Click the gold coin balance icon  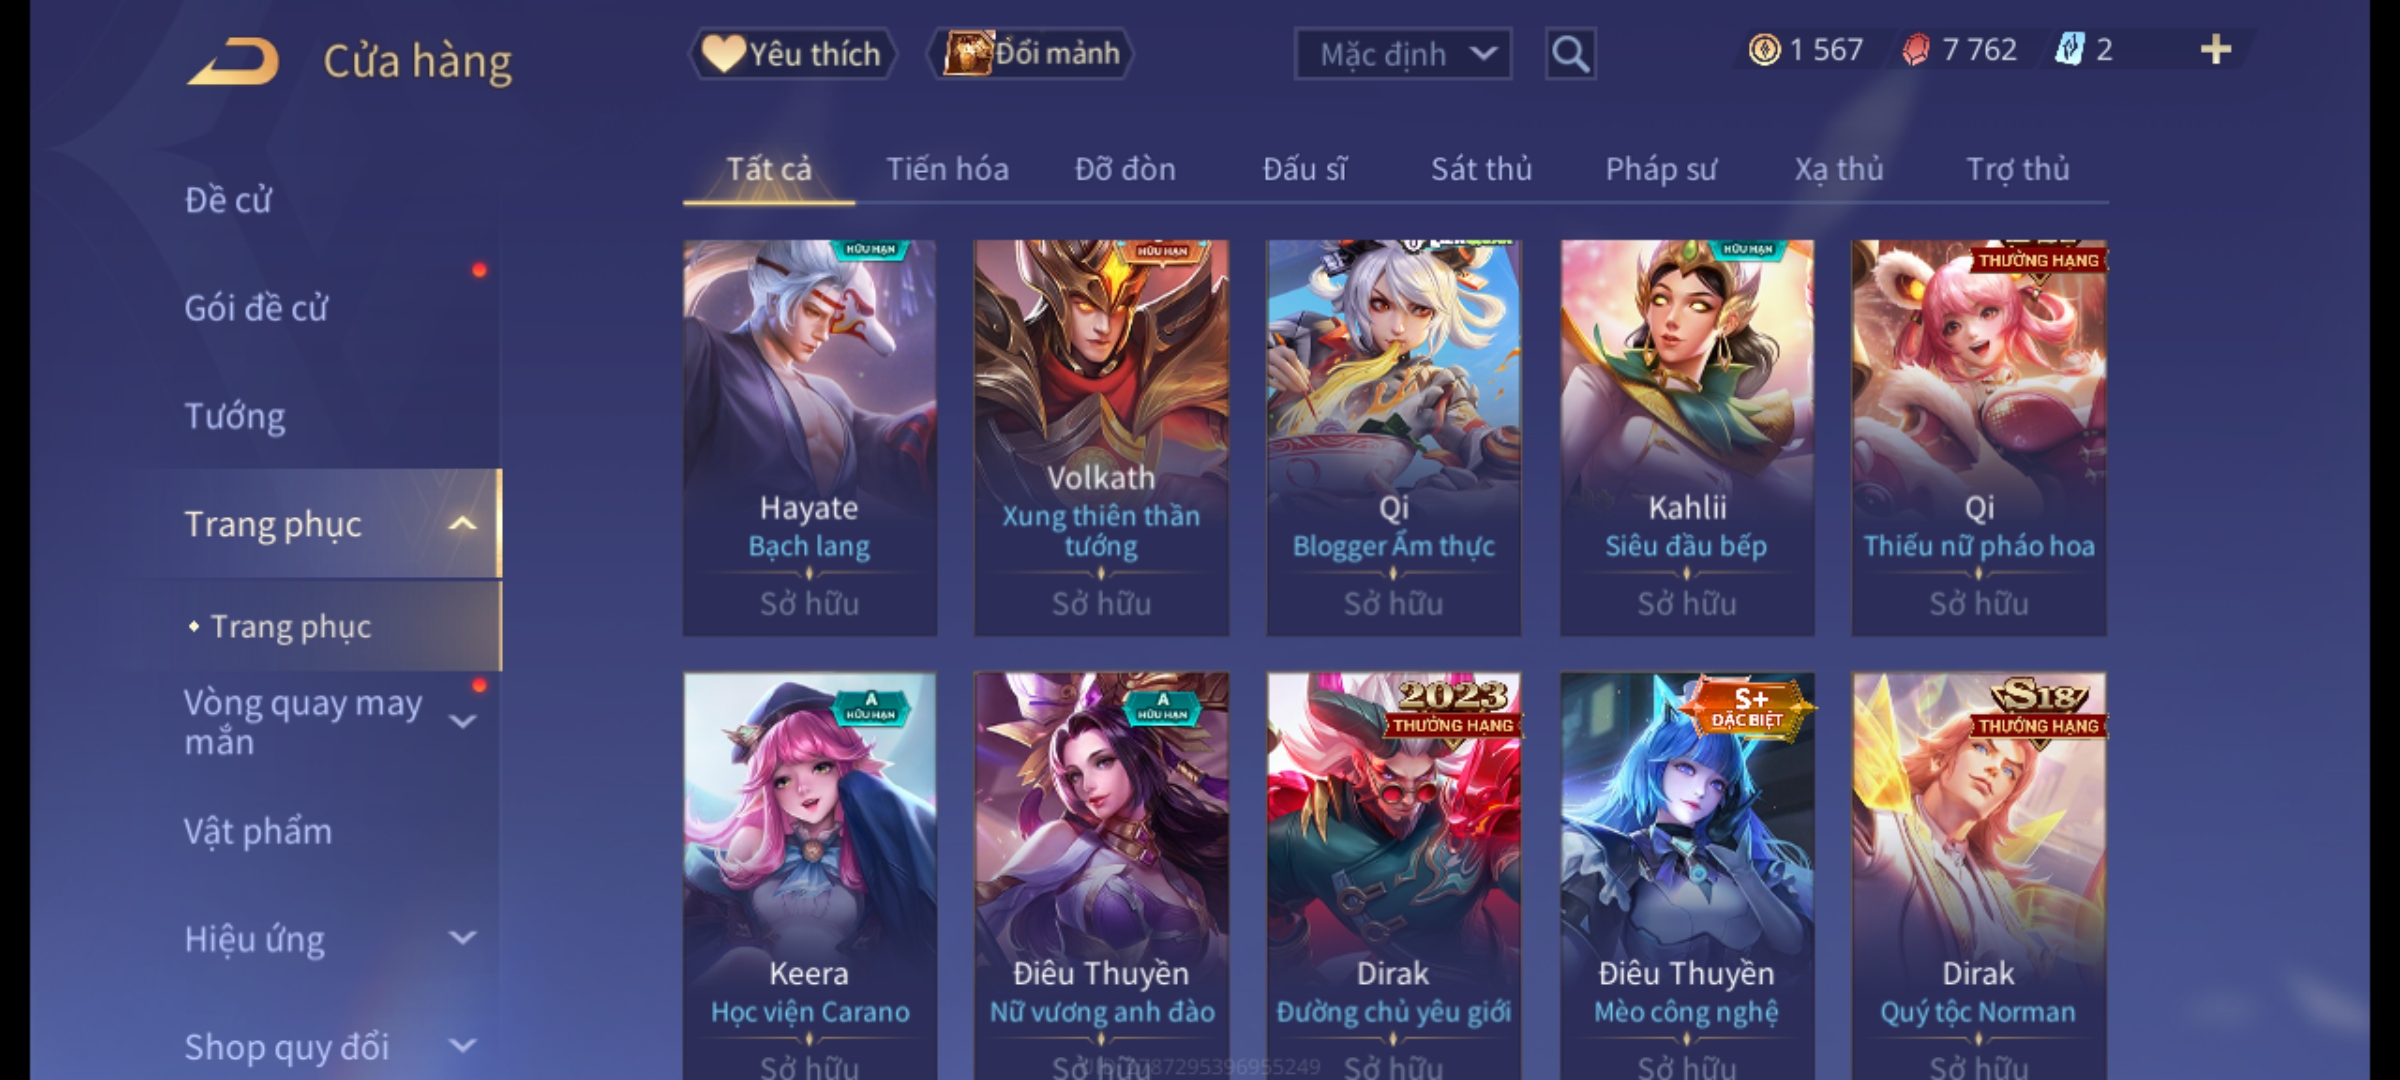(1764, 50)
